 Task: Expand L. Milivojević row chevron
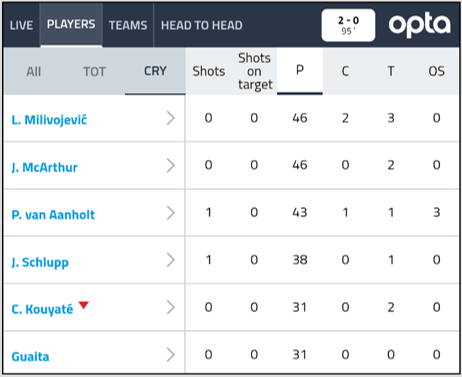tap(171, 118)
